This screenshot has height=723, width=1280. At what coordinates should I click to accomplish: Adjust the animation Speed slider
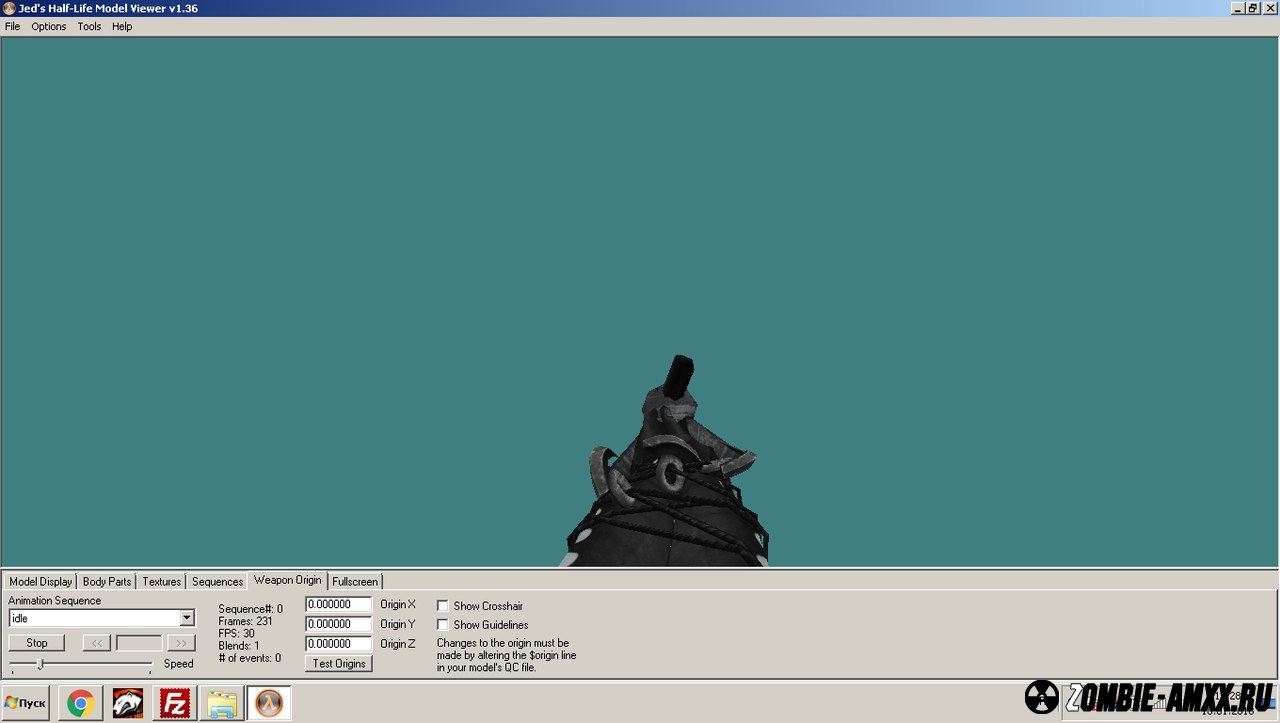tap(40, 664)
